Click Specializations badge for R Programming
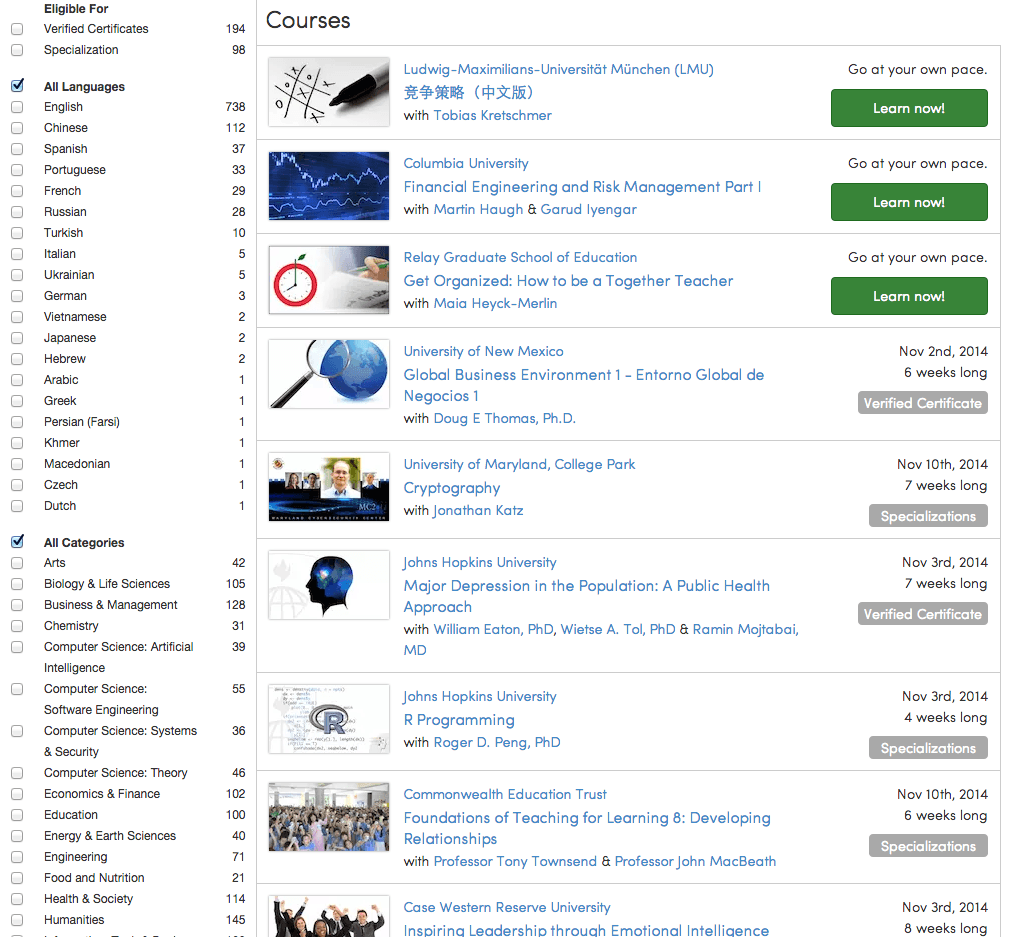The image size is (1012, 937). point(928,748)
